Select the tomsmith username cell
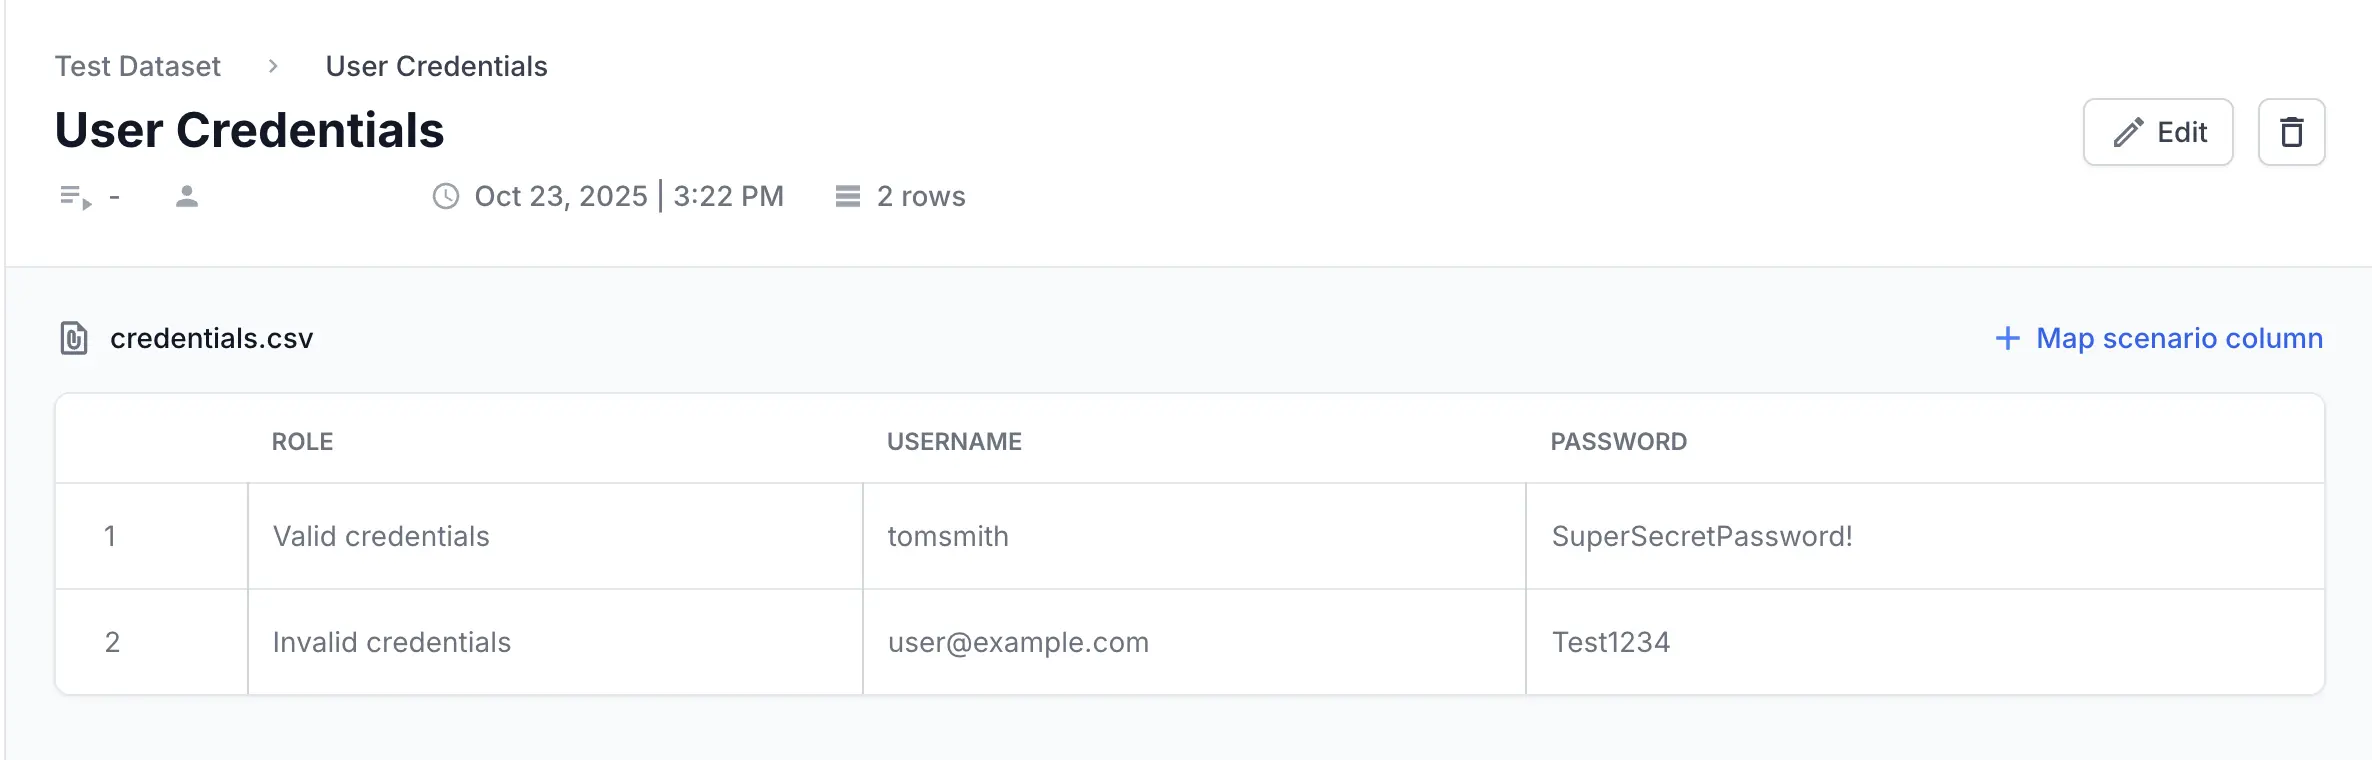This screenshot has height=760, width=2372. point(948,537)
